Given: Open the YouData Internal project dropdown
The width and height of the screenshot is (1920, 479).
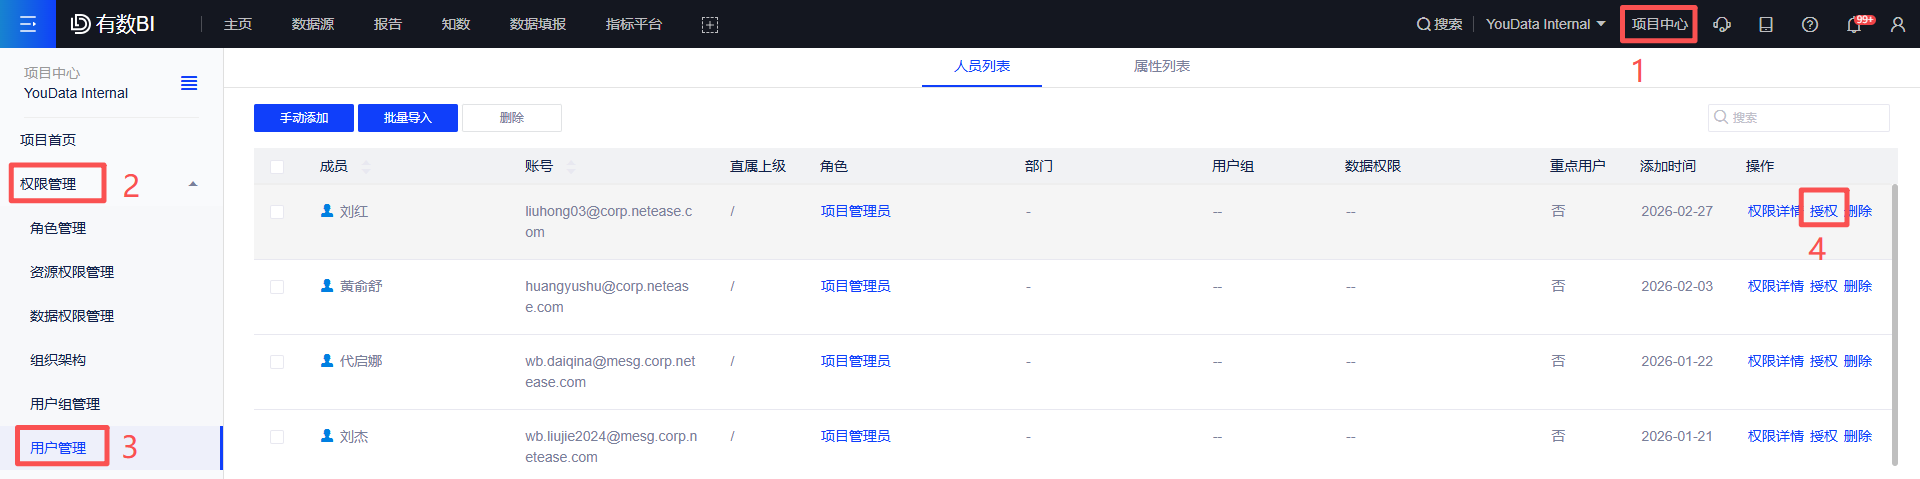Looking at the screenshot, I should click(1546, 24).
